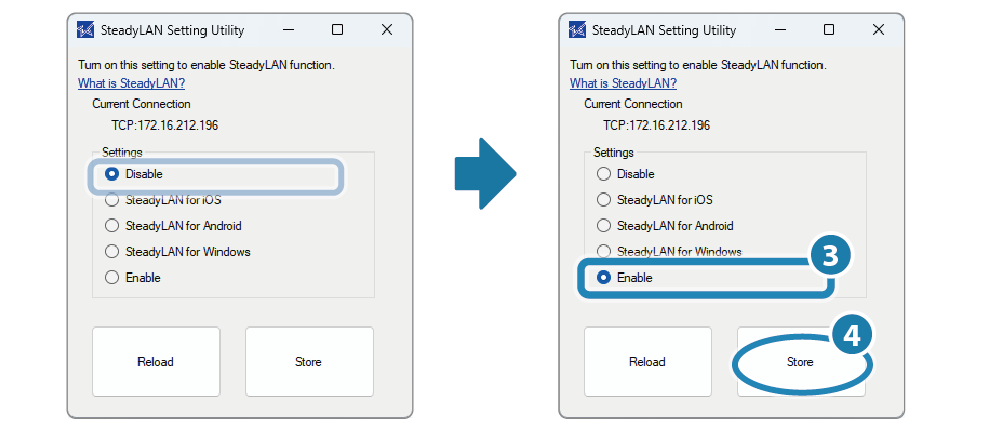Select highlighted Enable option in right window

(604, 277)
